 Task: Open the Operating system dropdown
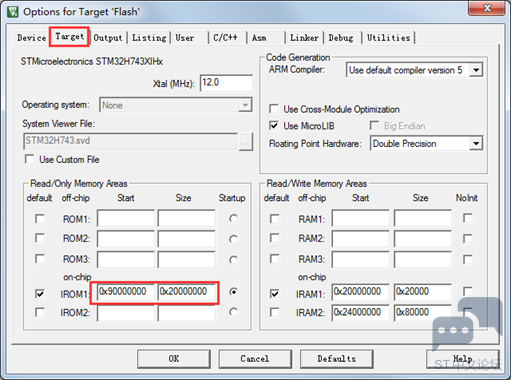pos(175,105)
